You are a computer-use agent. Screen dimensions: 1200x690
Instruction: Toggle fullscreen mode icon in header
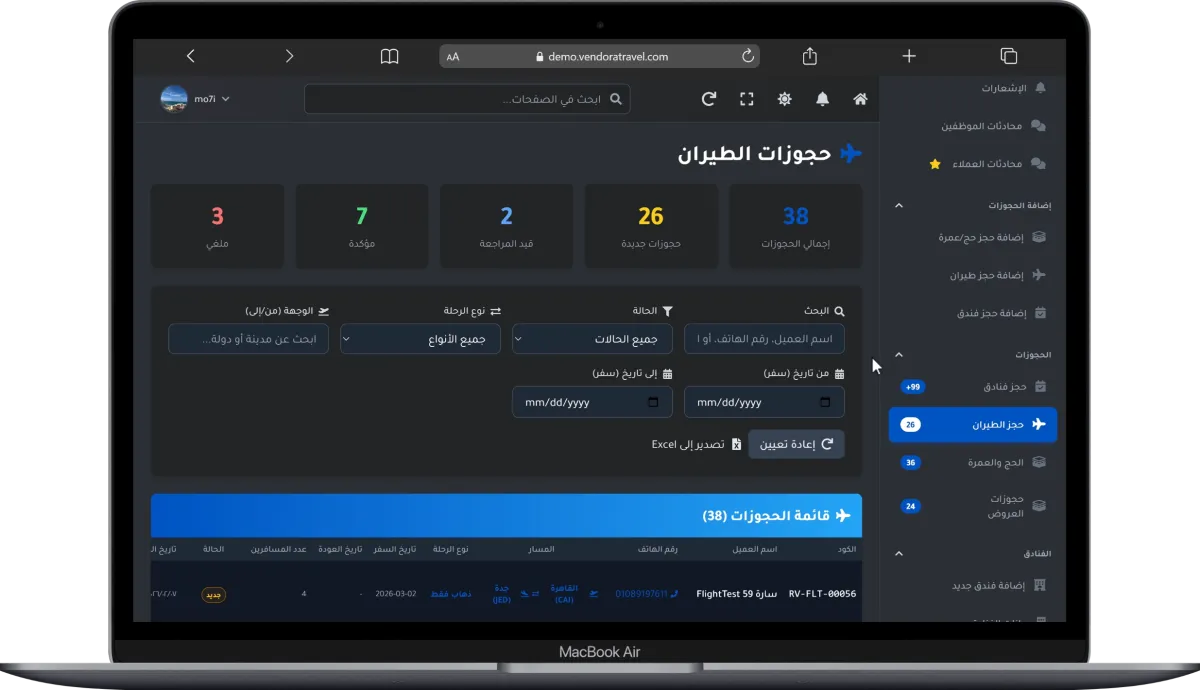pyautogui.click(x=747, y=99)
